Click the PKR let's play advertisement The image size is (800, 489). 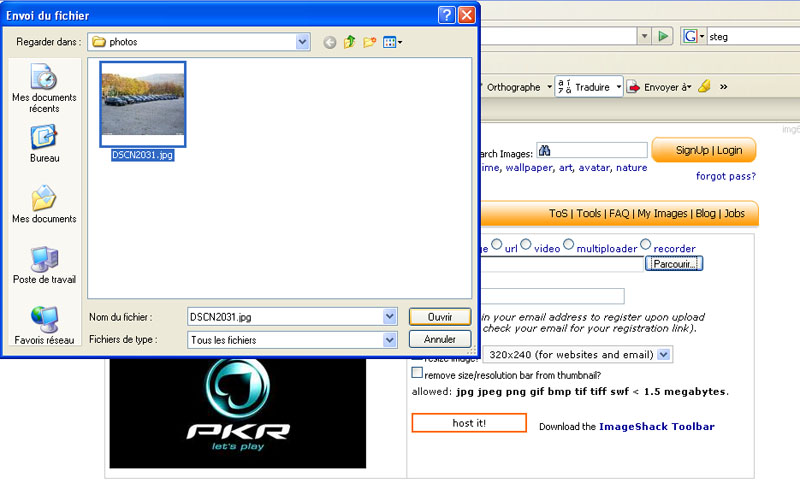238,412
